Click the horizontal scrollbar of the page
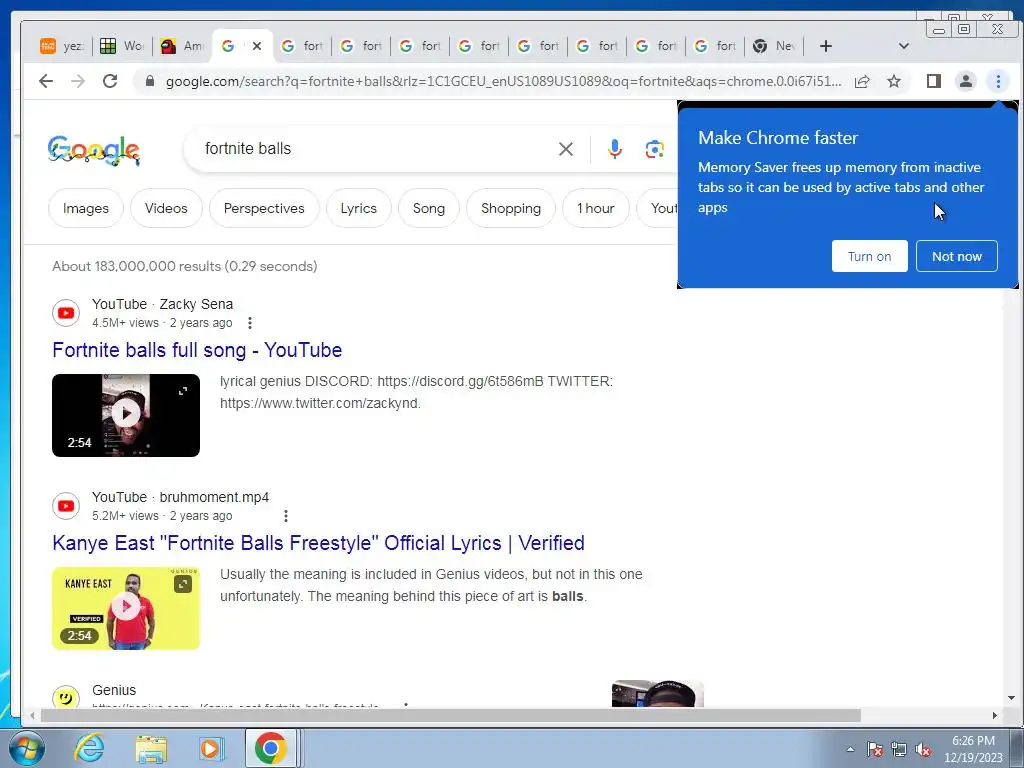The image size is (1024, 768). pyautogui.click(x=451, y=716)
